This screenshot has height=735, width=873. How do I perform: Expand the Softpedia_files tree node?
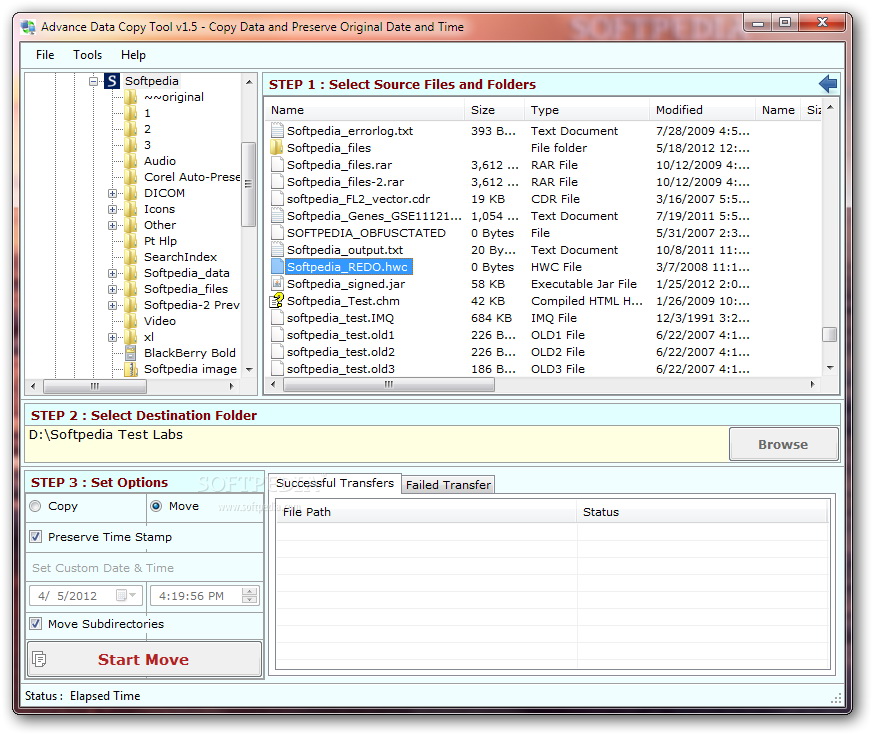[112, 290]
